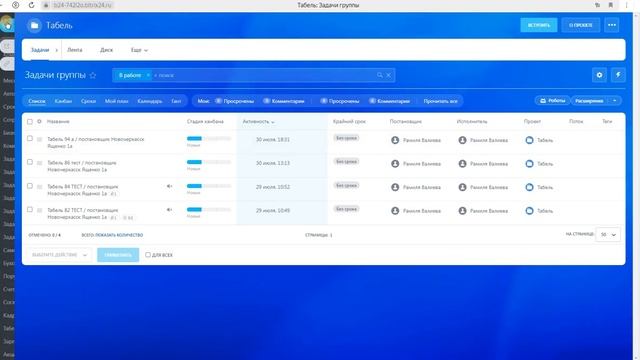
Task: Check the box for Табель 94 task
Action: [29, 138]
